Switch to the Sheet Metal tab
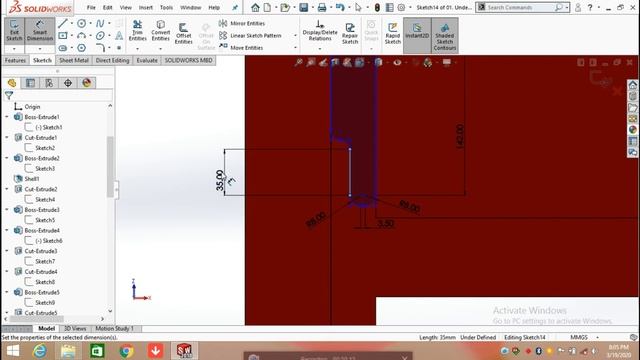Screen dimensions: 640x360 point(73,60)
